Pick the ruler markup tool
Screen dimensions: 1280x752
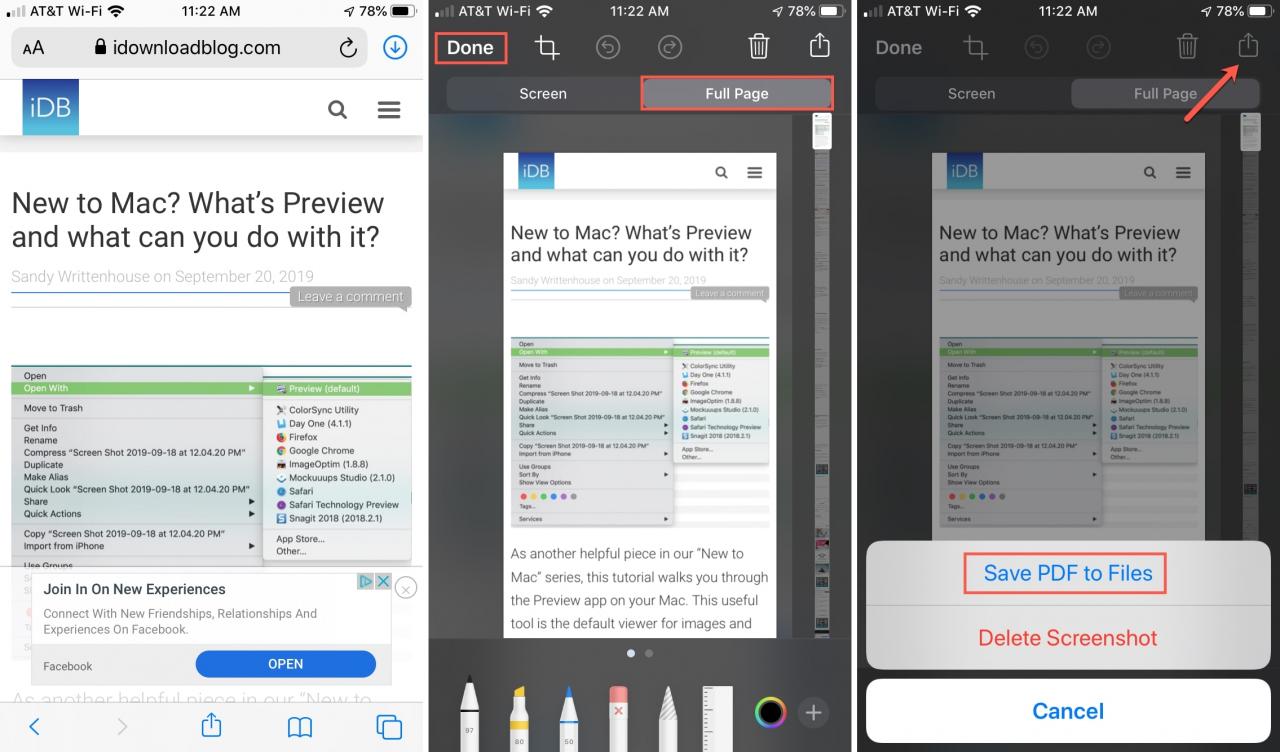click(x=717, y=712)
